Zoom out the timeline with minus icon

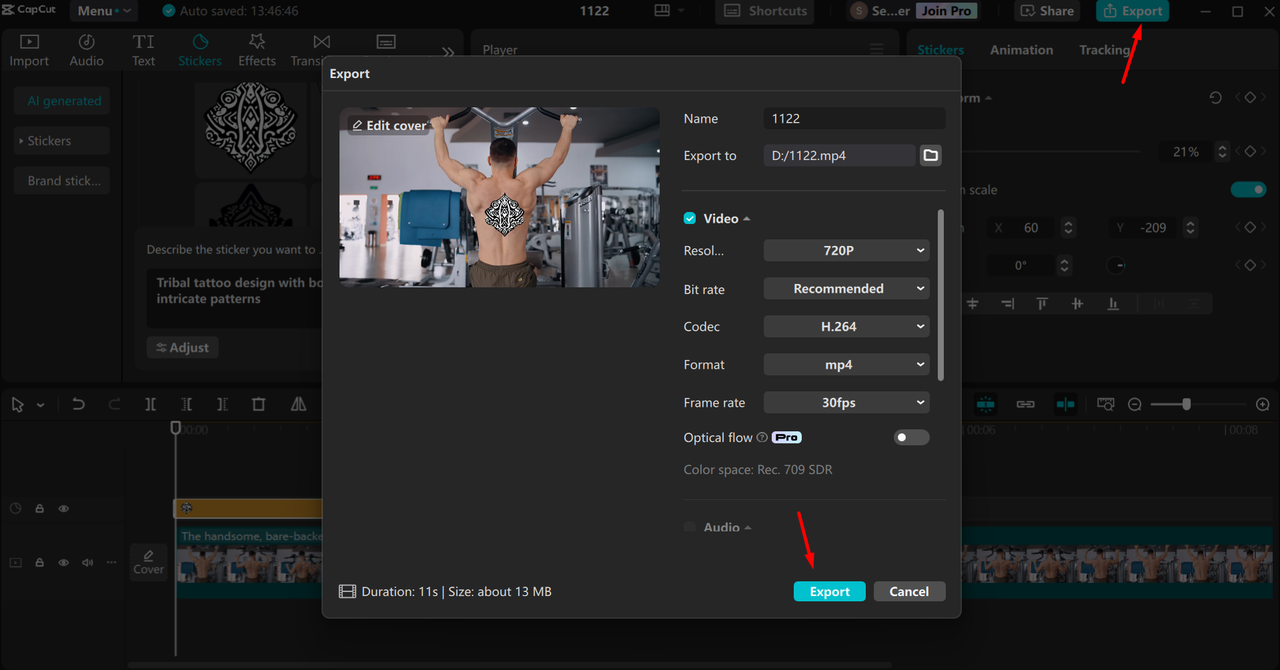pyautogui.click(x=1135, y=405)
